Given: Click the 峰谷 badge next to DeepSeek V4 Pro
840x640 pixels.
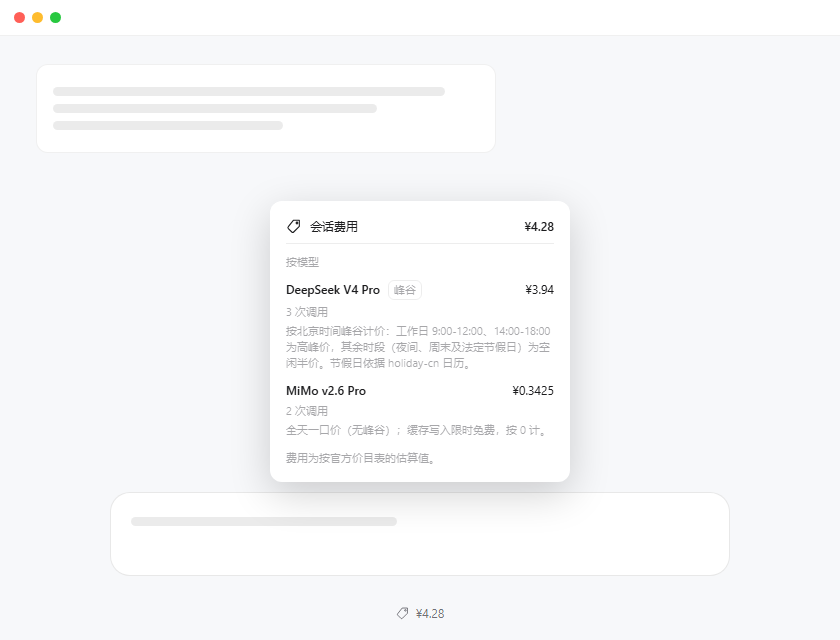Looking at the screenshot, I should 404,290.
